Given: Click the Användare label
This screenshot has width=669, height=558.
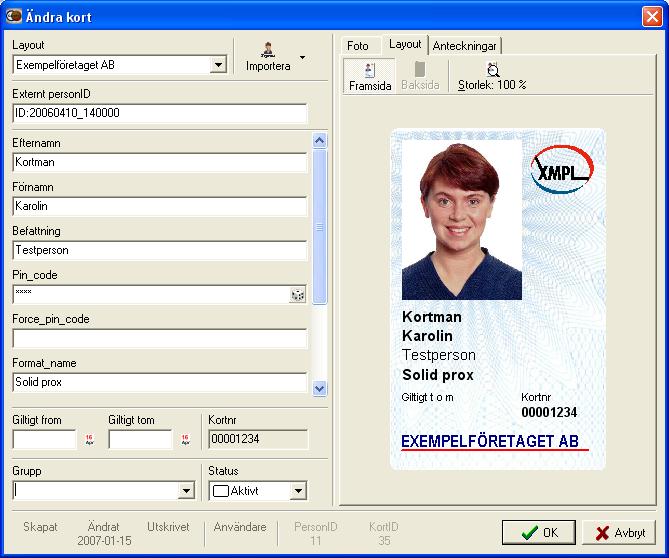Looking at the screenshot, I should [x=240, y=527].
